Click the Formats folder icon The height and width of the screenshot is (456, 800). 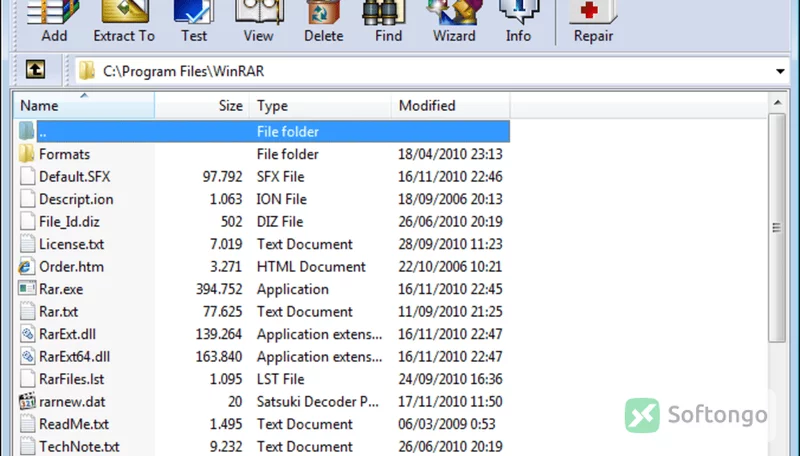[x=27, y=154]
